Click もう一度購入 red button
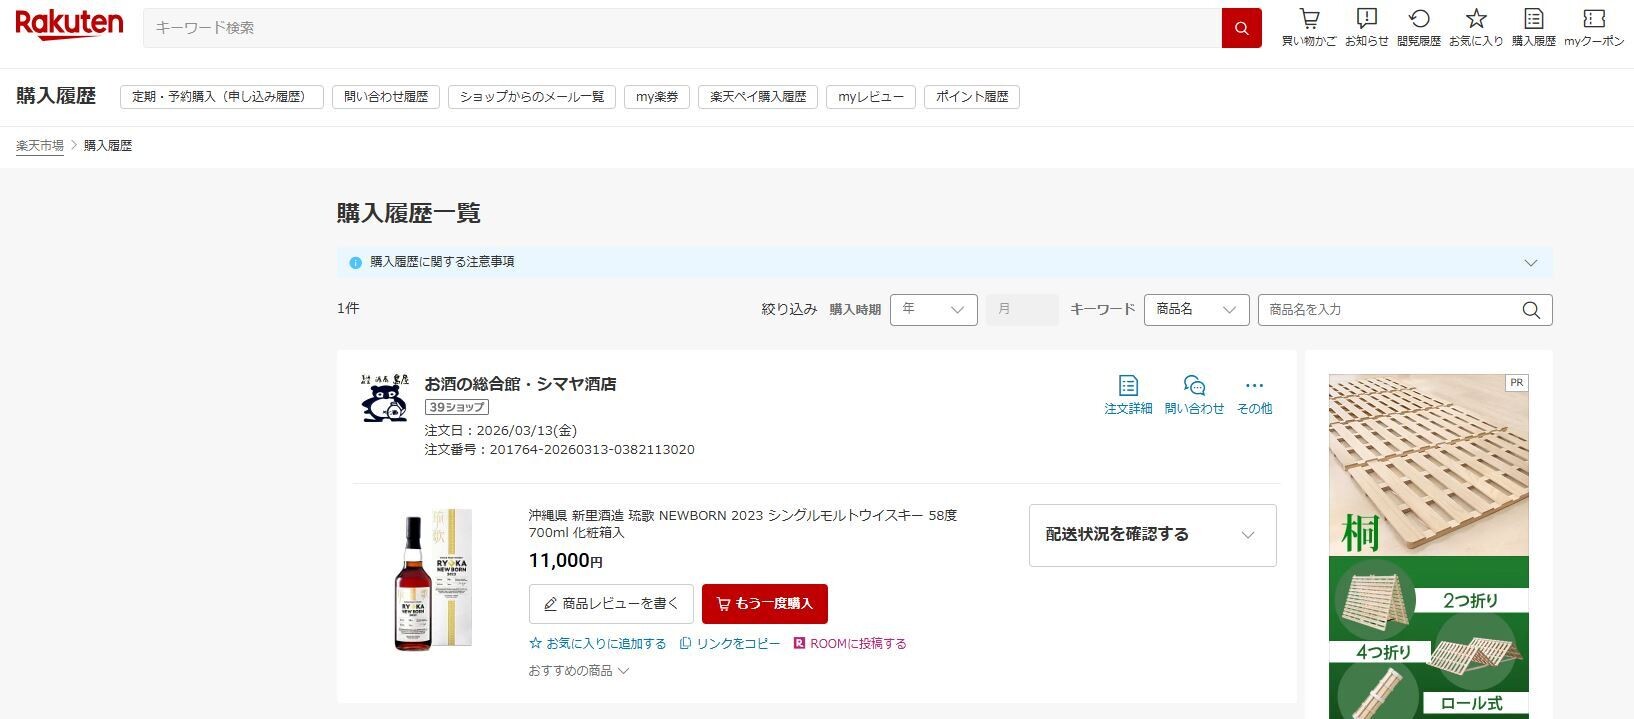The image size is (1634, 719). point(765,604)
